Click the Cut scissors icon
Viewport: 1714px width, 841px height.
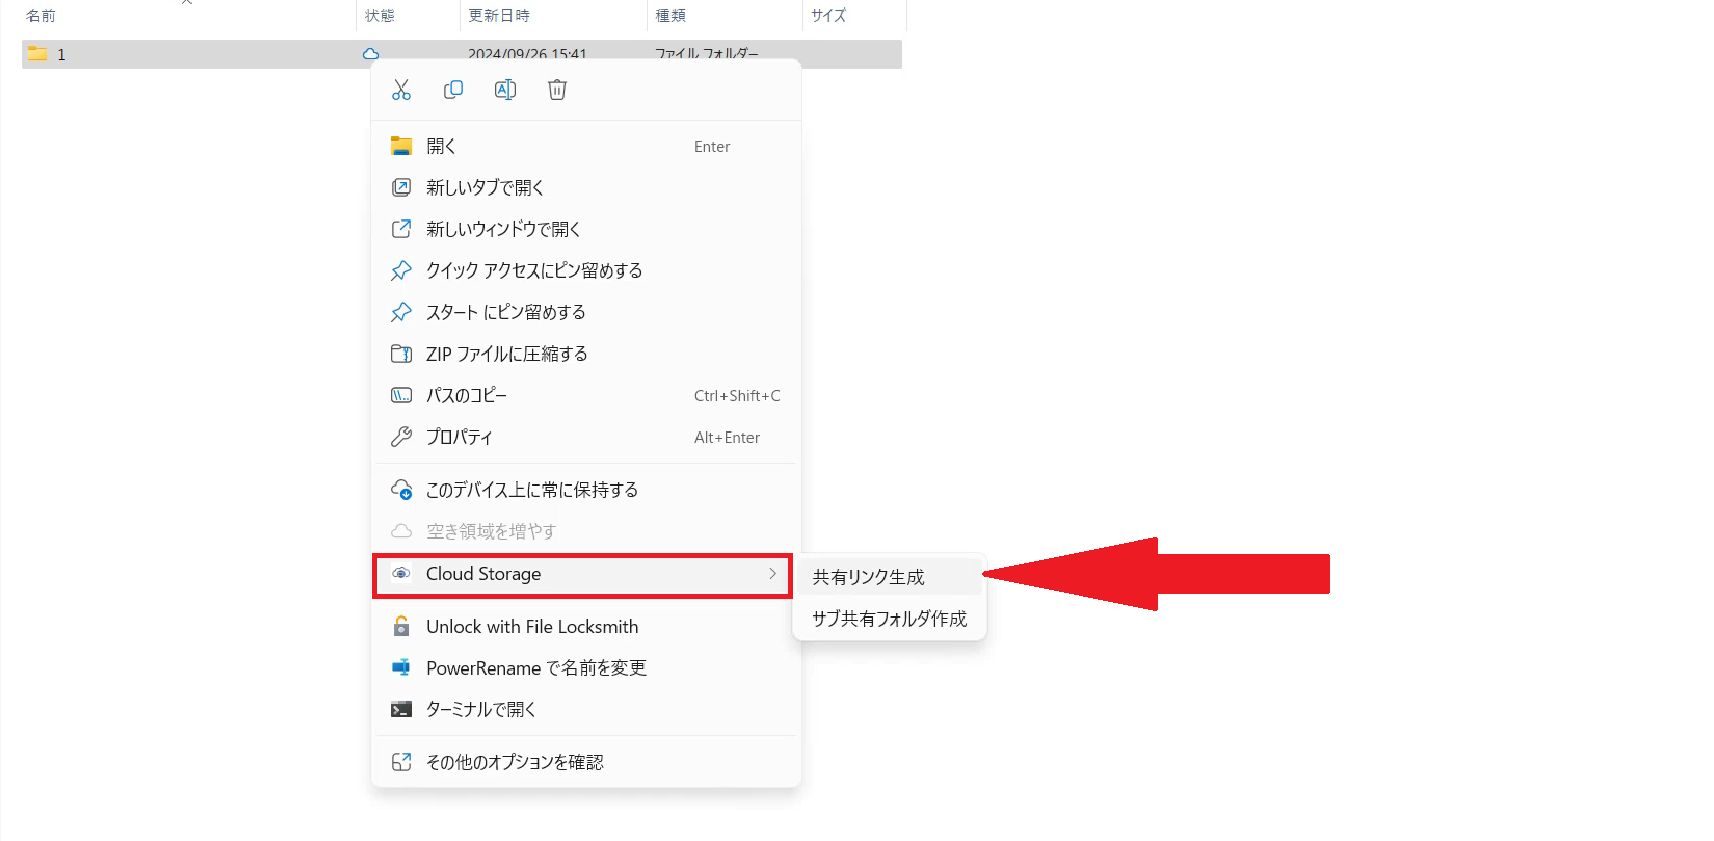click(401, 90)
